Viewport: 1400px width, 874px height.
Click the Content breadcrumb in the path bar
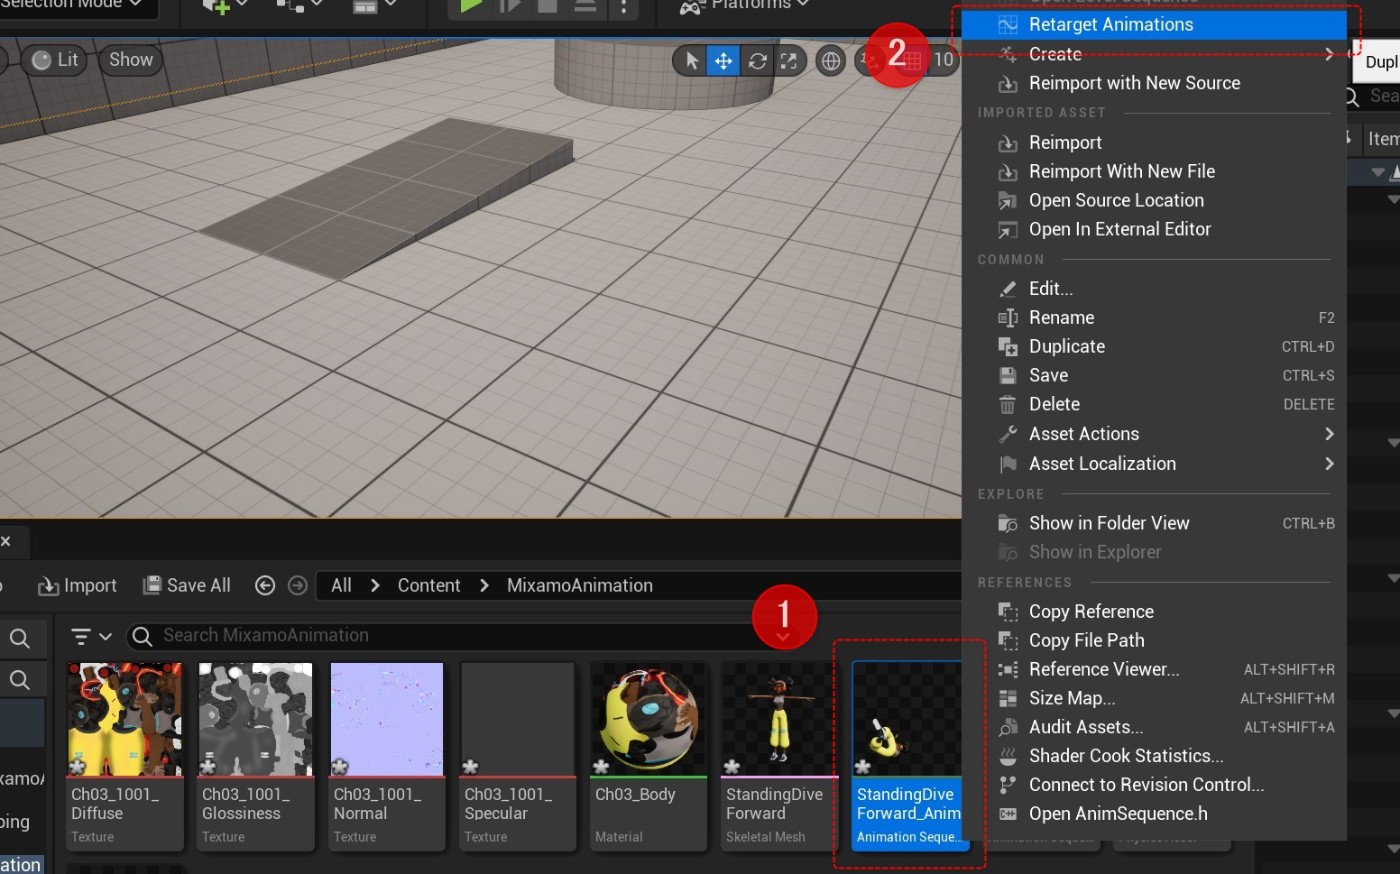tap(429, 586)
